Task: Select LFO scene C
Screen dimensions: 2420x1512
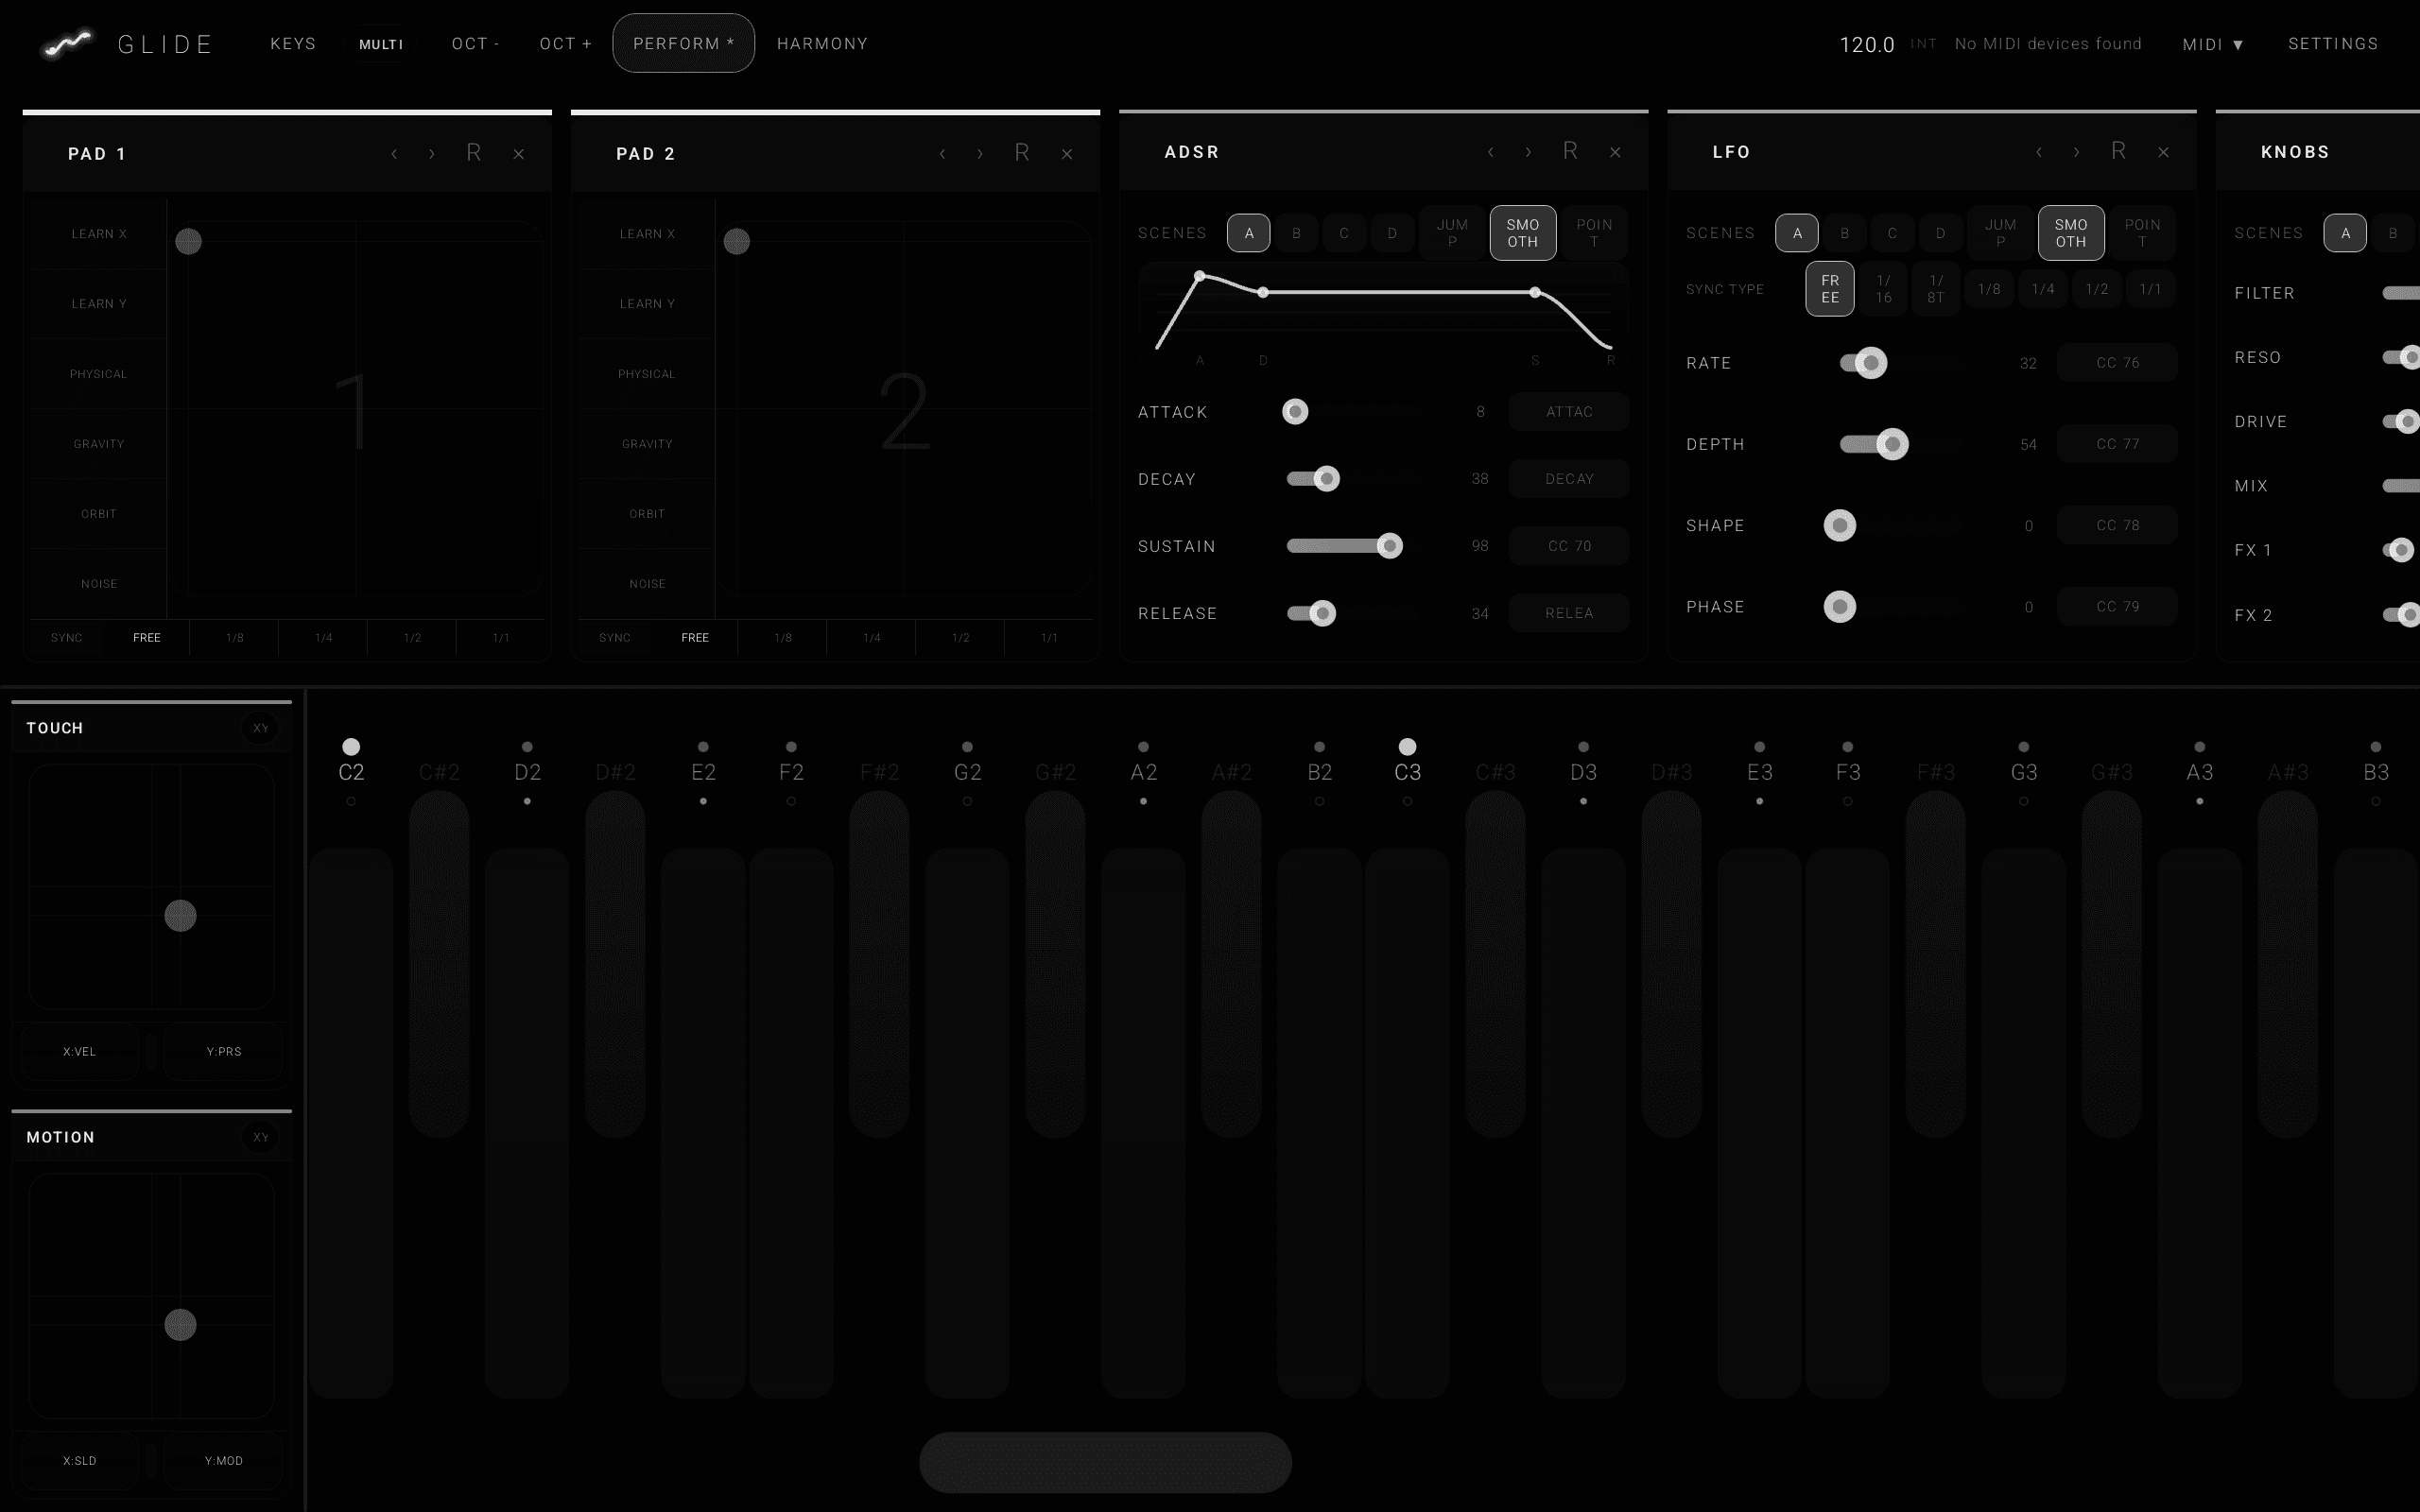Action: tap(1892, 233)
